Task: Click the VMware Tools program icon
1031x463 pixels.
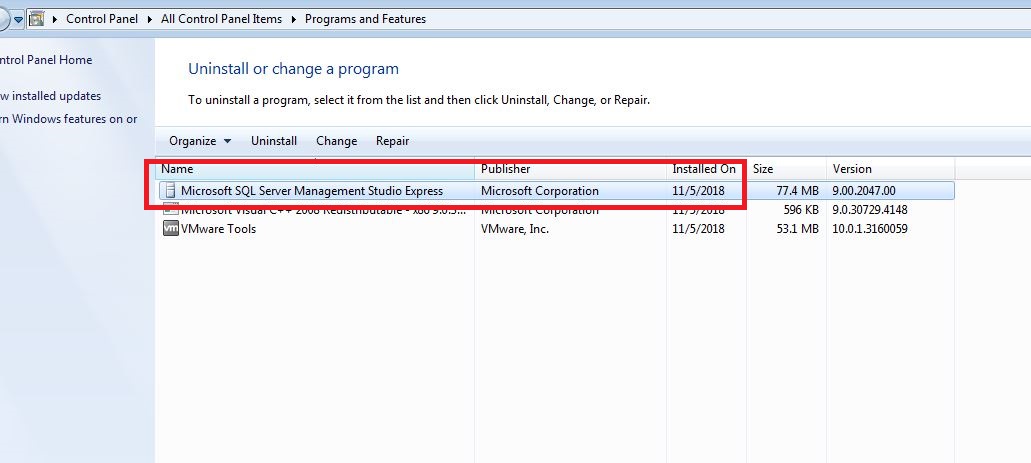Action: click(x=170, y=228)
